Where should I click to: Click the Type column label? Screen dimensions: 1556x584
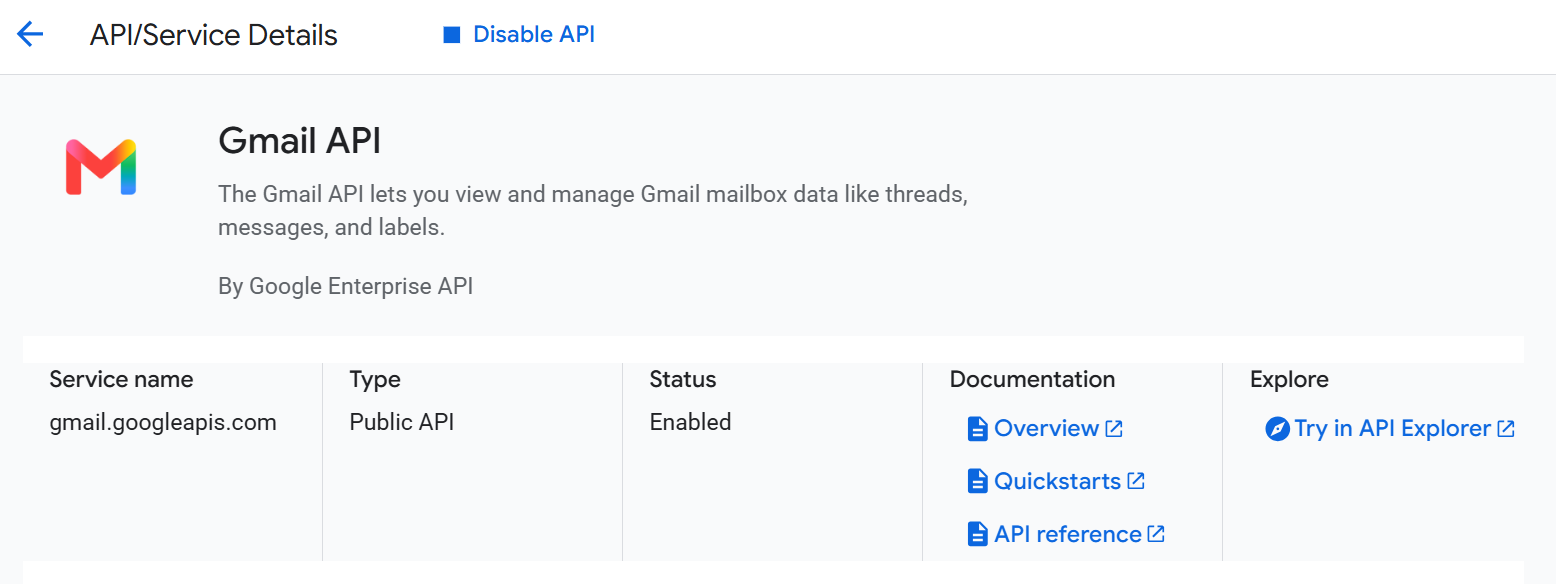pos(375,380)
